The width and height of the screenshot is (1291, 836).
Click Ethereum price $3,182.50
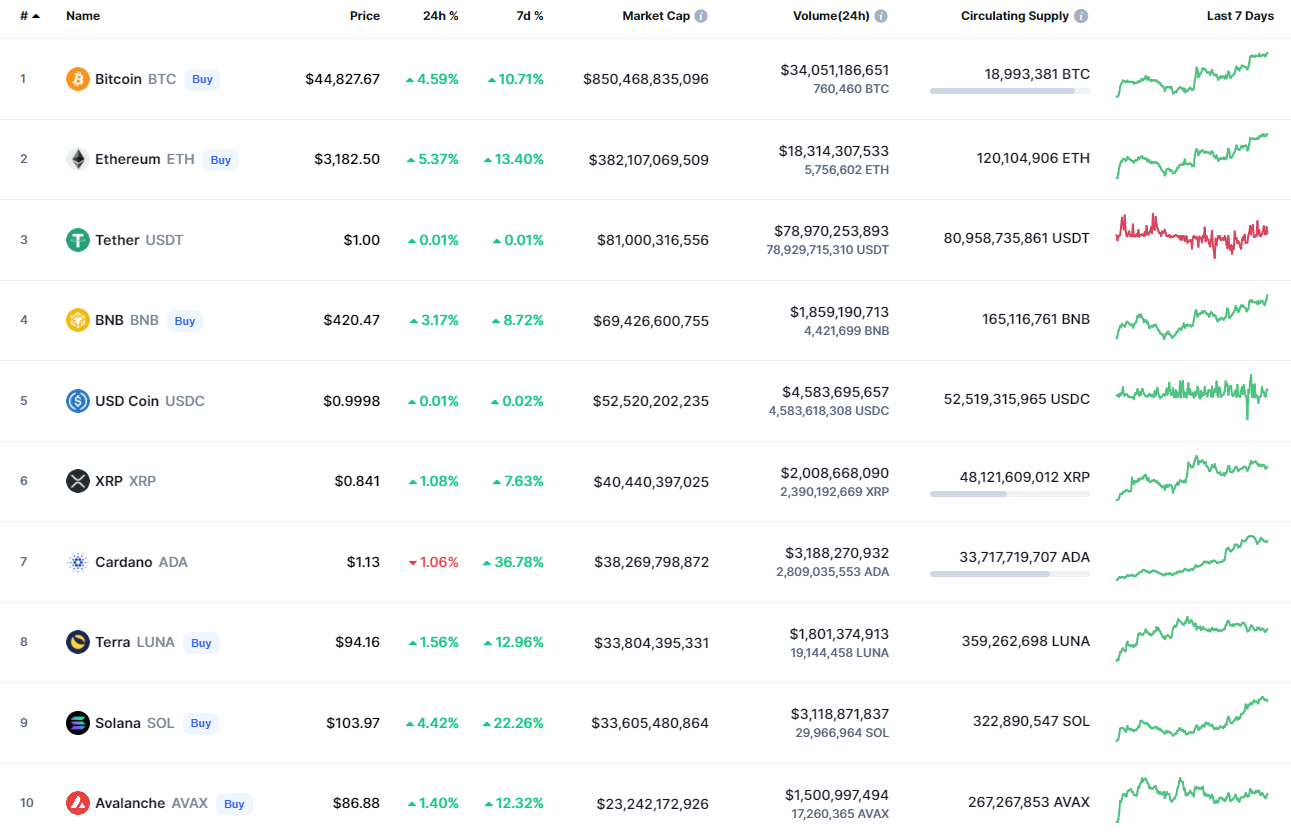coord(347,160)
